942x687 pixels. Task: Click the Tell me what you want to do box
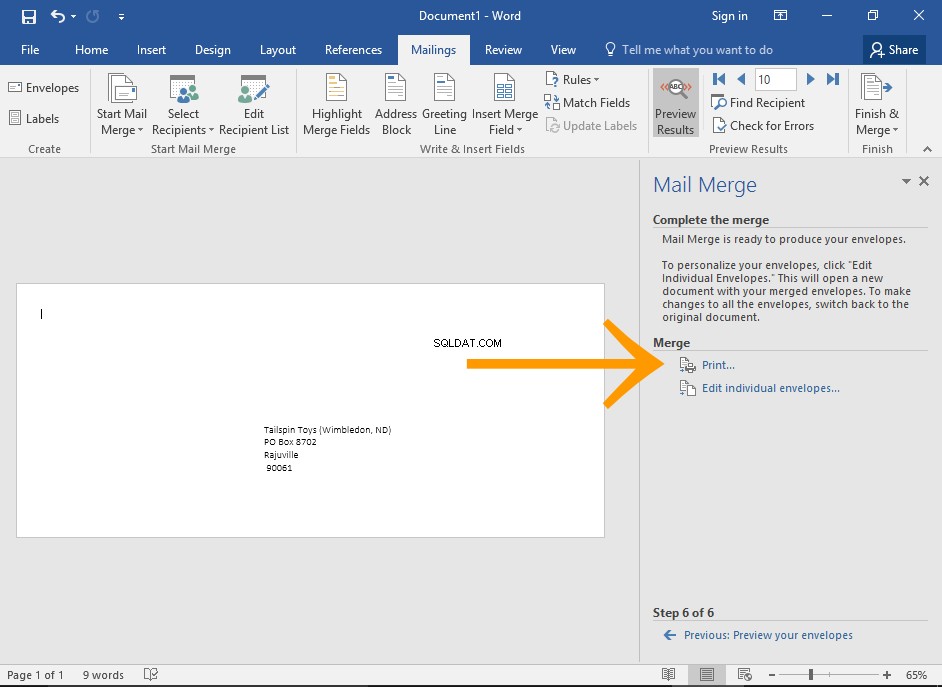pos(688,50)
